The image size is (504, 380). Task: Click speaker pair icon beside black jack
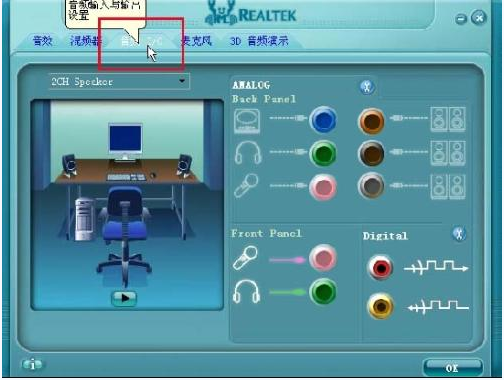pos(448,153)
